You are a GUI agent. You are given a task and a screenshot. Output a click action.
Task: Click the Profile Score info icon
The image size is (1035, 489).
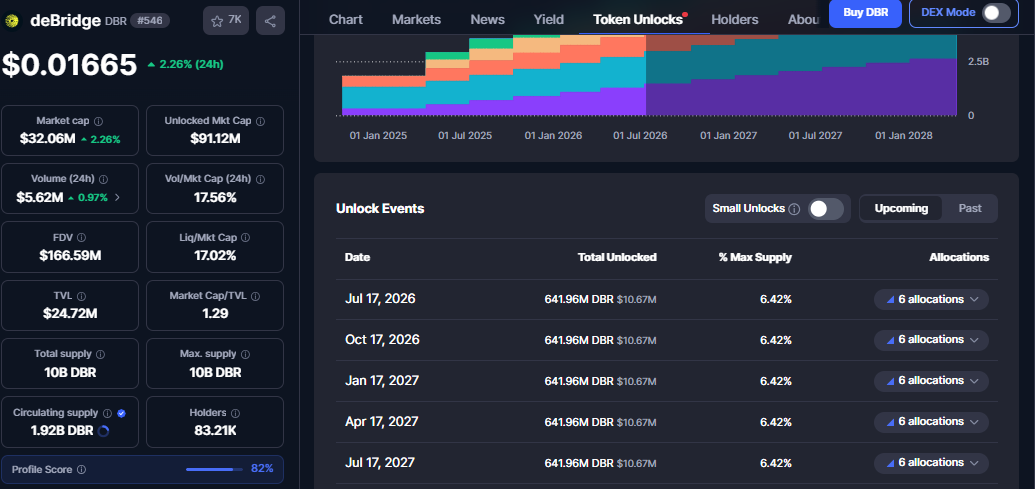pos(81,470)
